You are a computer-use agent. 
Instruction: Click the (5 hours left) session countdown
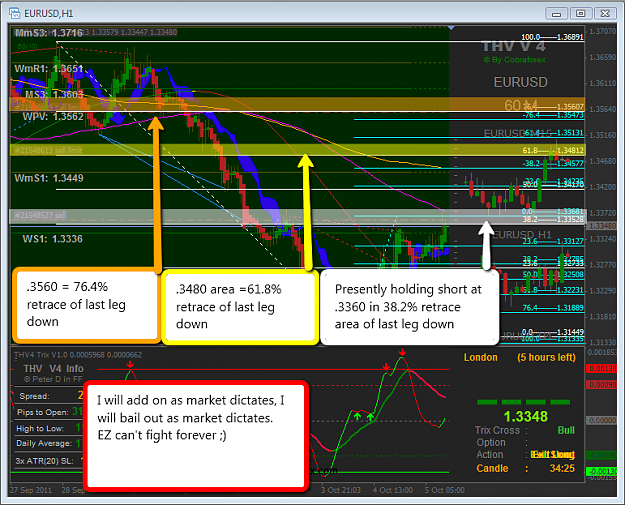tap(546, 358)
